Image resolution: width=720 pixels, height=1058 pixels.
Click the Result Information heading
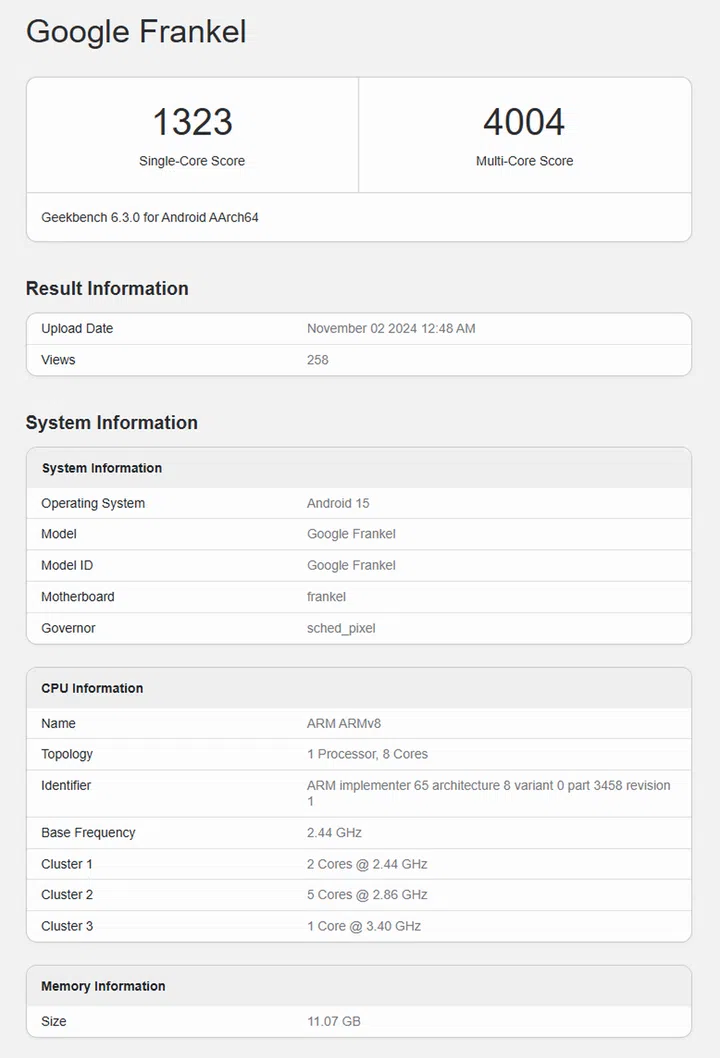tap(107, 288)
